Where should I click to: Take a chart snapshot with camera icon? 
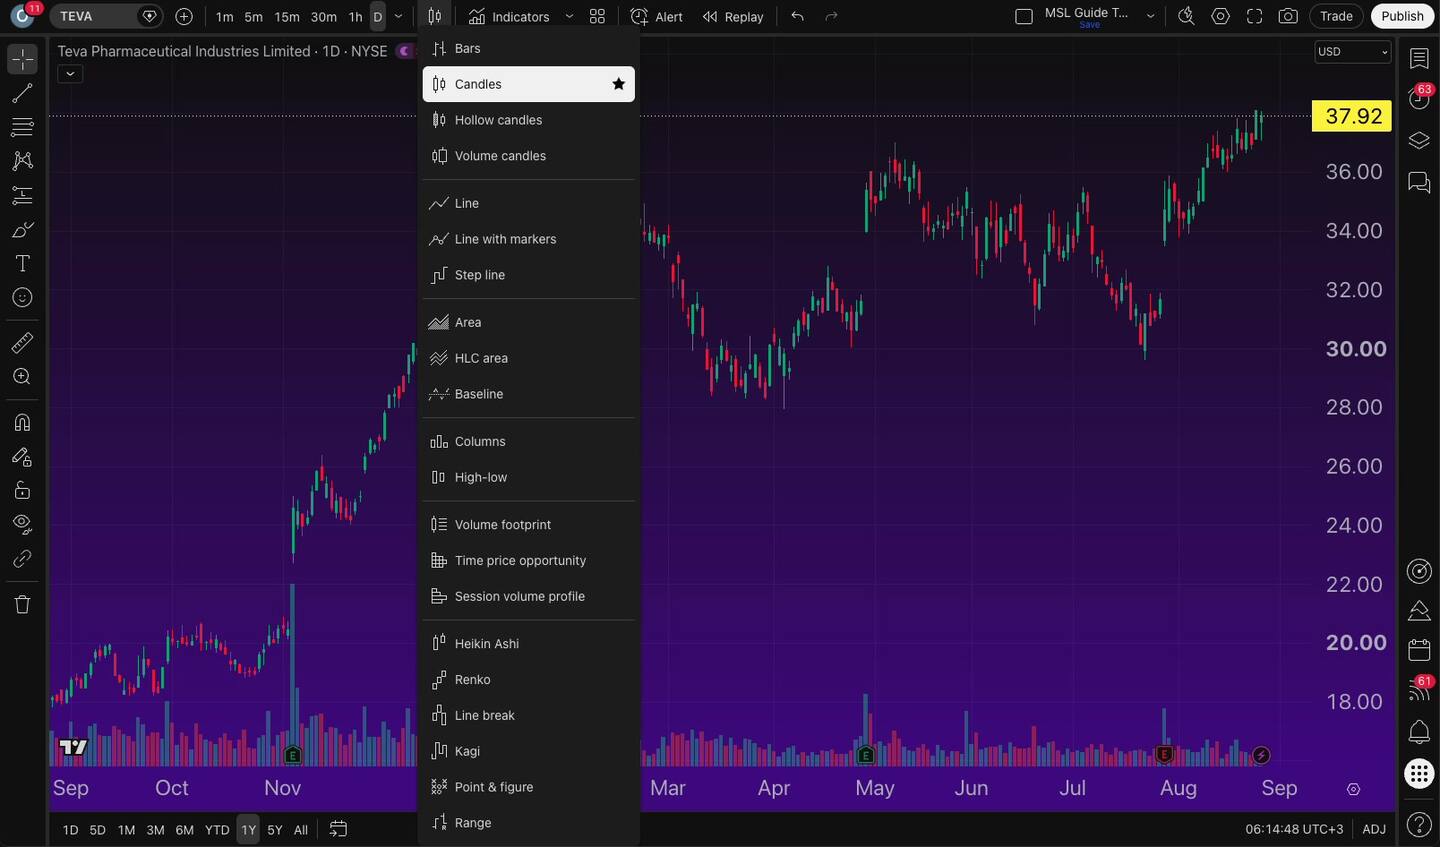click(1288, 16)
